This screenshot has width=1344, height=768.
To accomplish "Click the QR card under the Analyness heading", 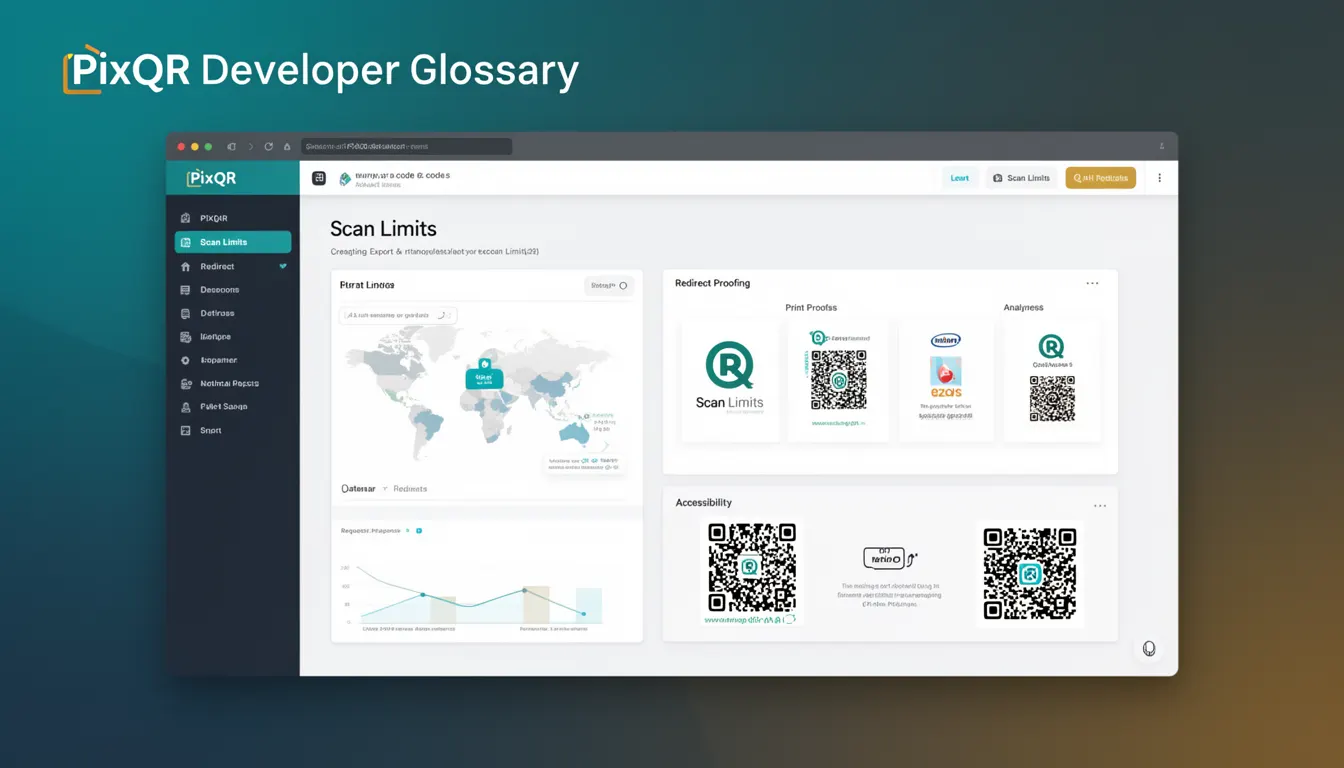I will [1051, 381].
